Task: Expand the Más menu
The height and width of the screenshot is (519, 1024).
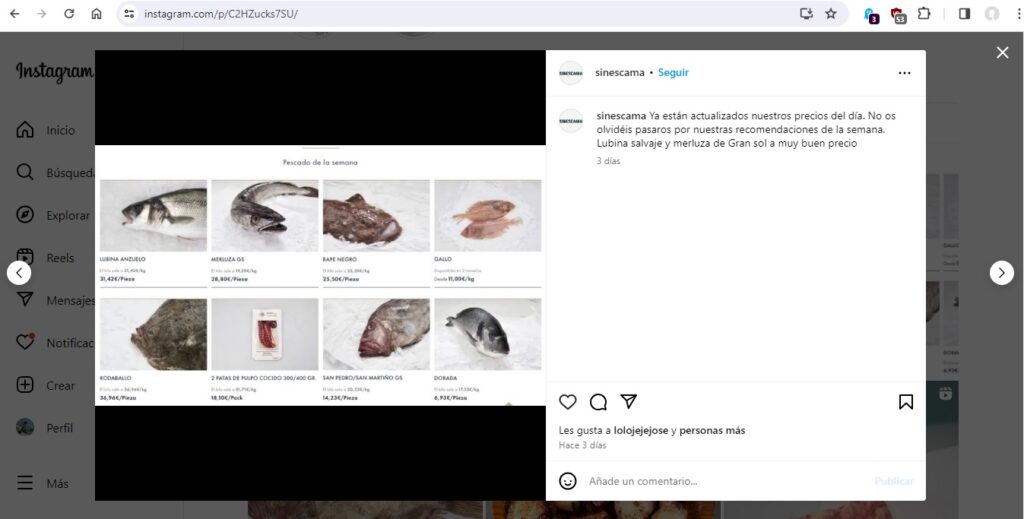Action: [42, 484]
